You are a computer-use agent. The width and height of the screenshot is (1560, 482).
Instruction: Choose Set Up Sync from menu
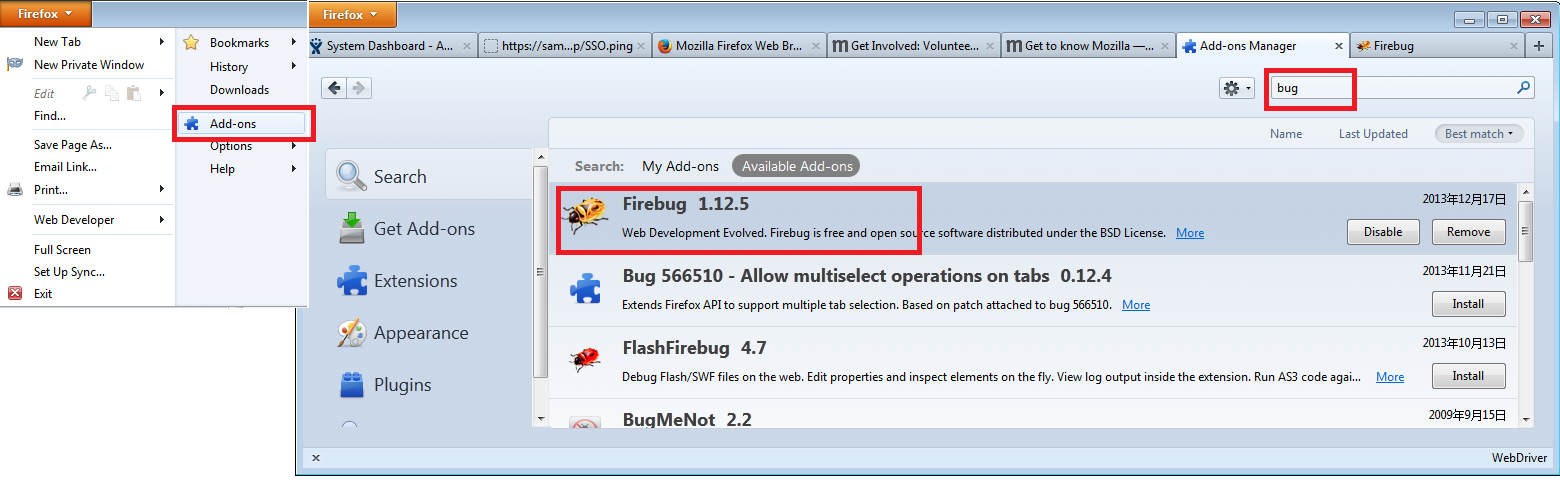click(69, 271)
